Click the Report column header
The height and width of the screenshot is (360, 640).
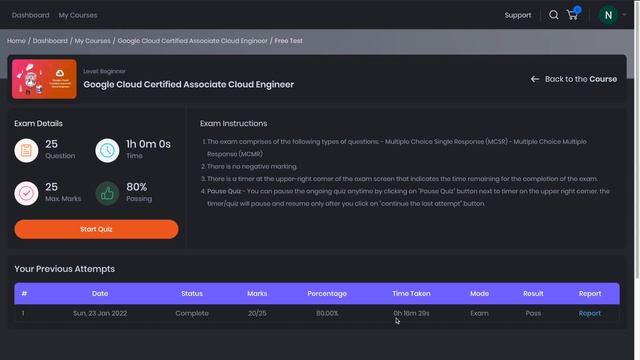point(590,293)
